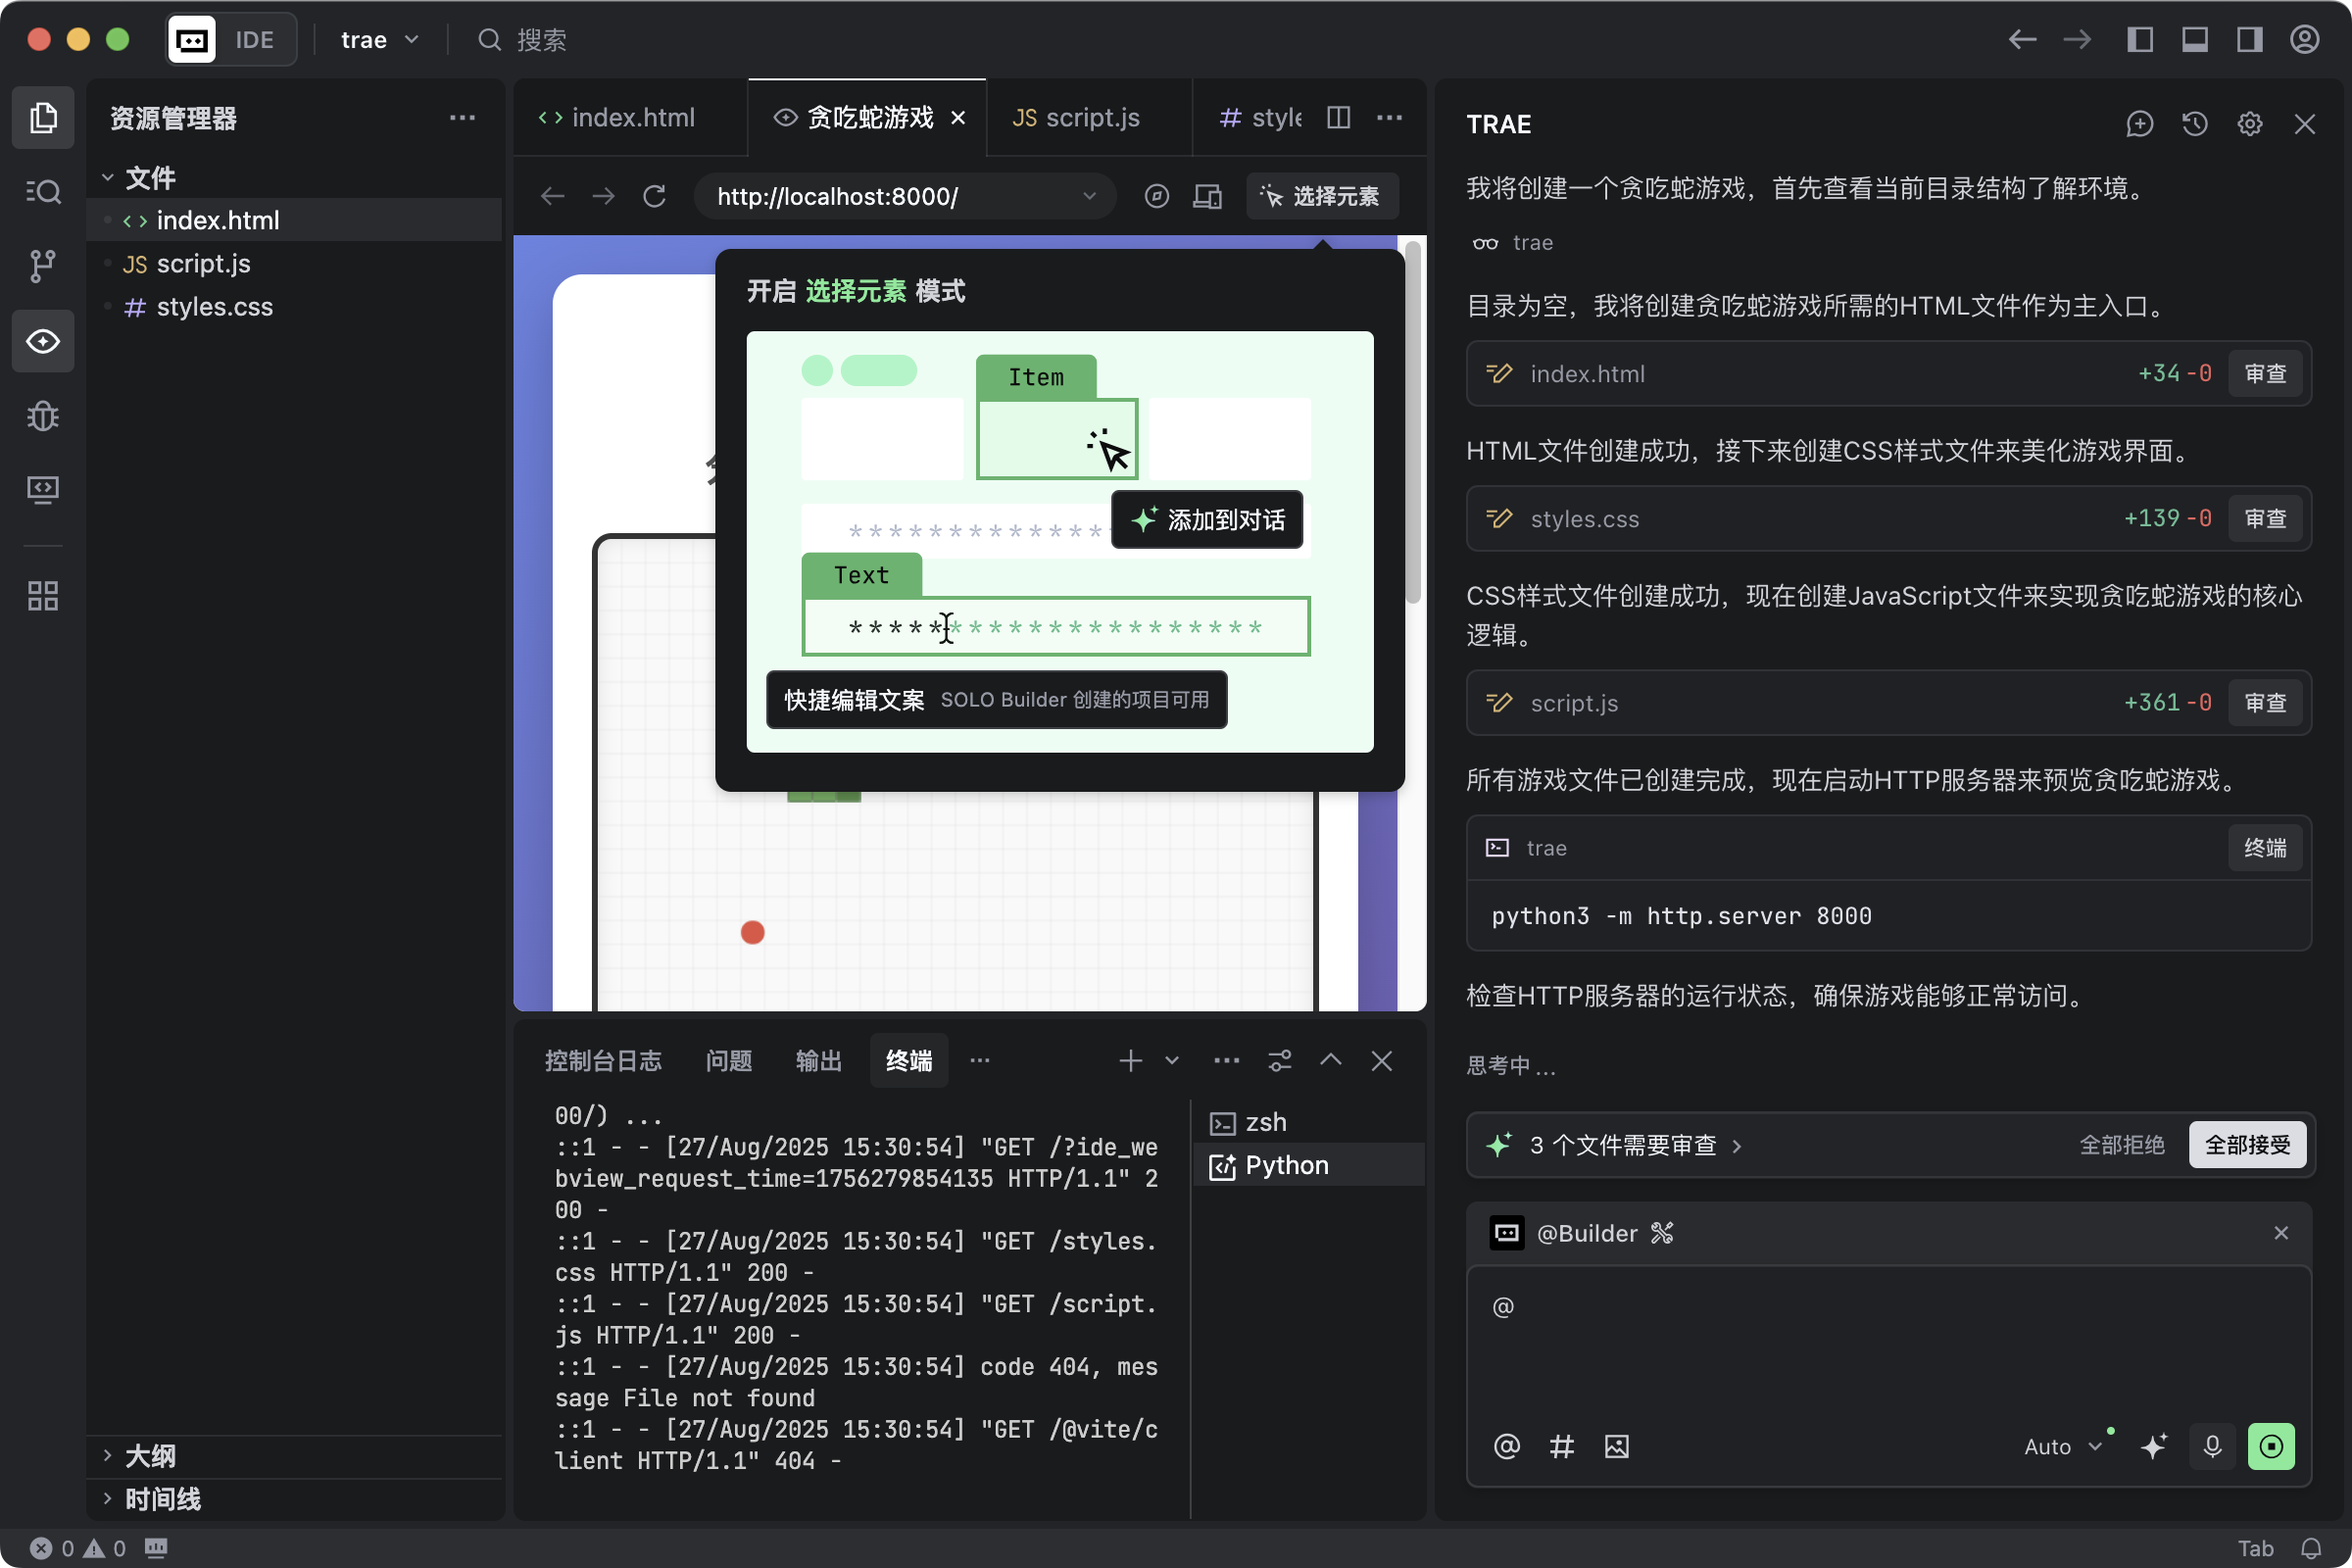
Task: Click 审查 for index.html
Action: point(2265,373)
